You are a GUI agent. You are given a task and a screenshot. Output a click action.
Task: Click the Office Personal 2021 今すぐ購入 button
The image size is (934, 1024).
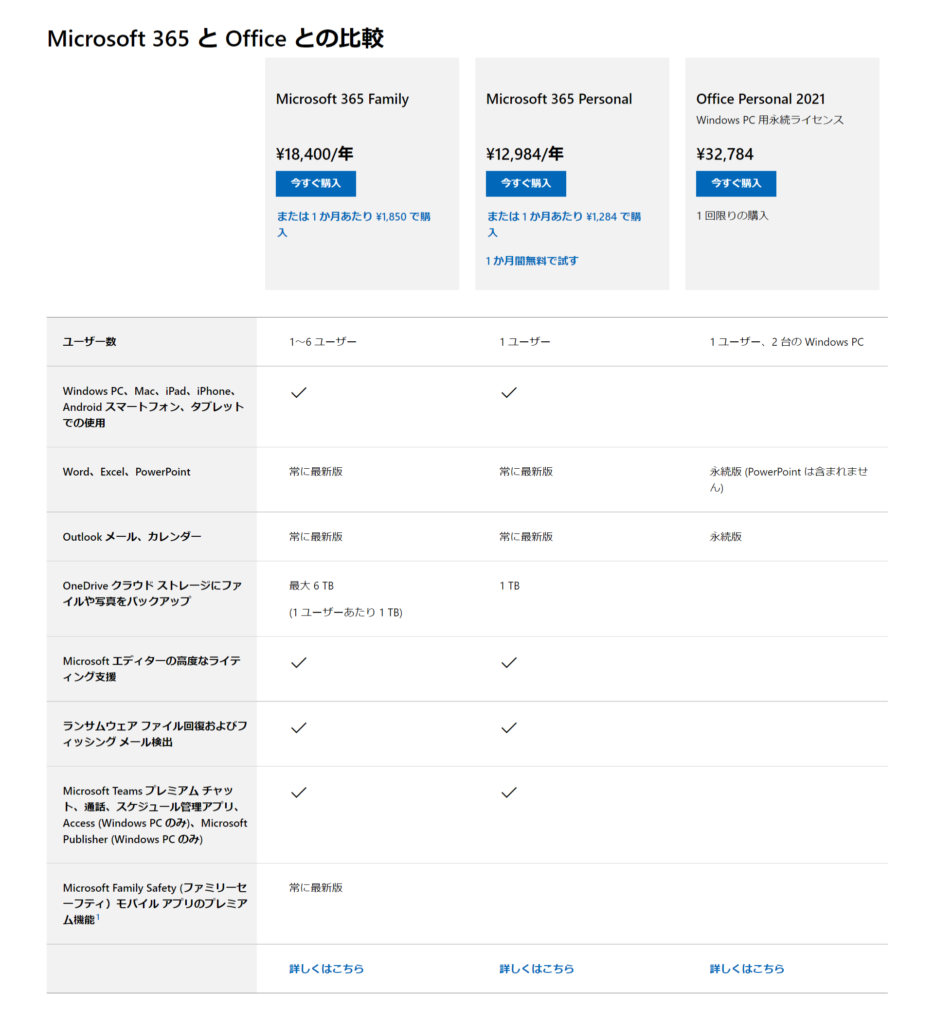coord(736,184)
